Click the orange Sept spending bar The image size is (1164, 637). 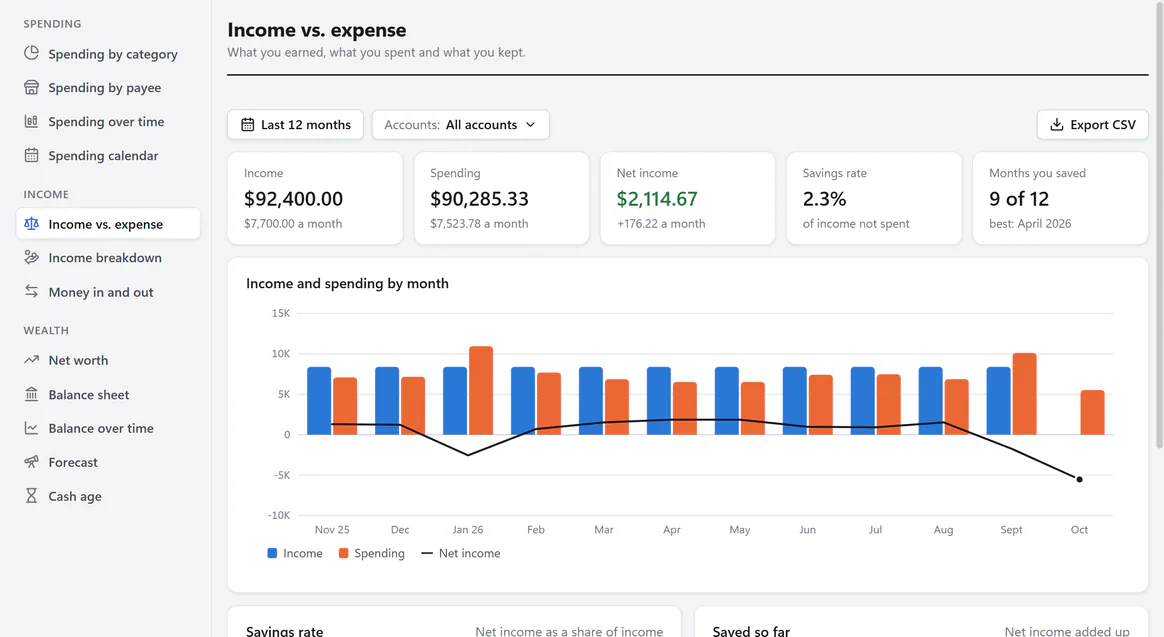tap(1024, 393)
